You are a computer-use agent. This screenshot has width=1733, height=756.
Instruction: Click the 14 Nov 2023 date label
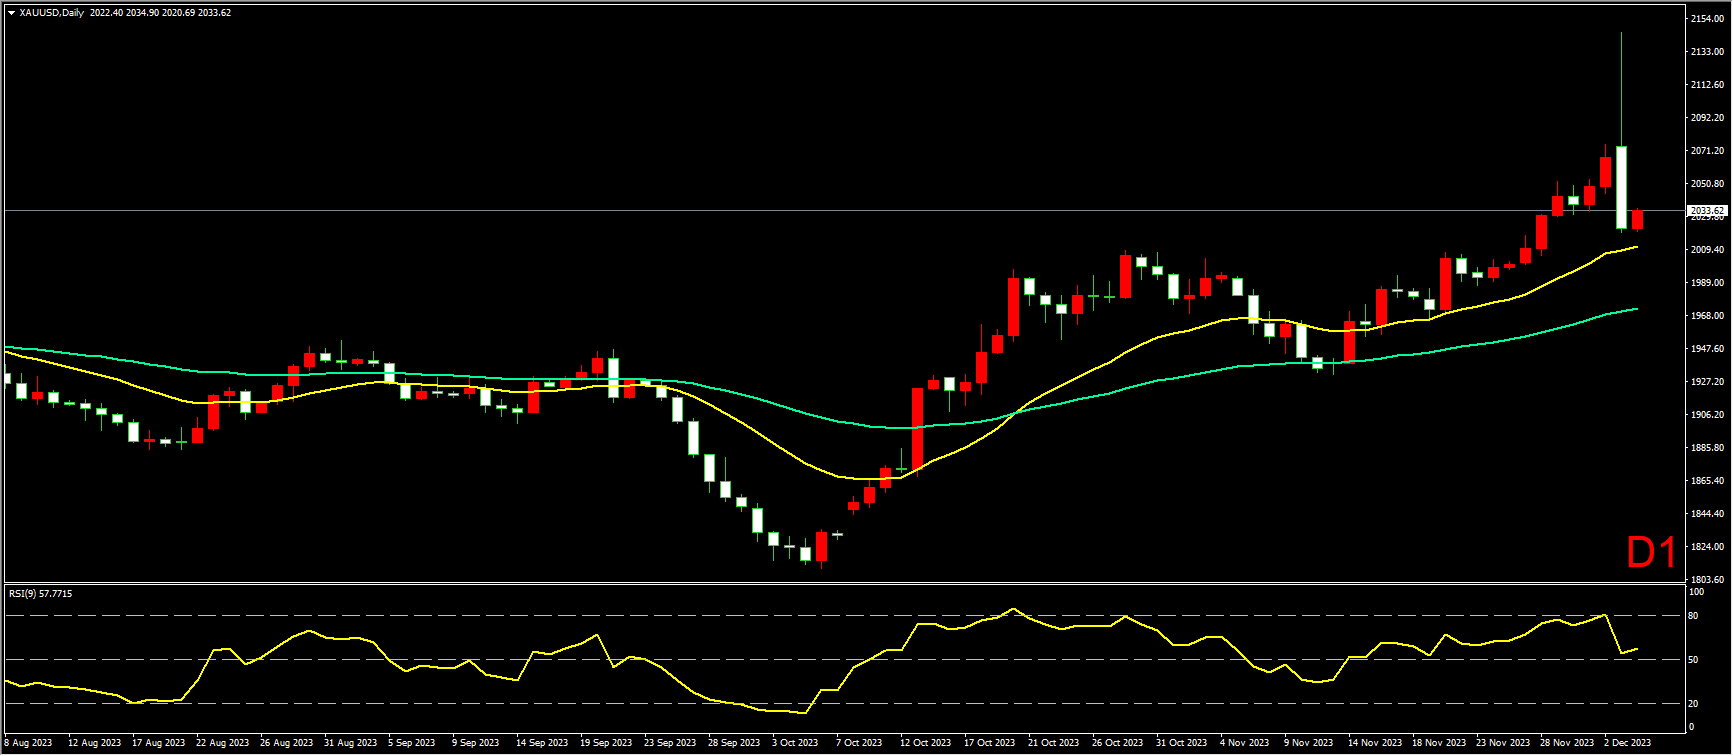point(1374,743)
